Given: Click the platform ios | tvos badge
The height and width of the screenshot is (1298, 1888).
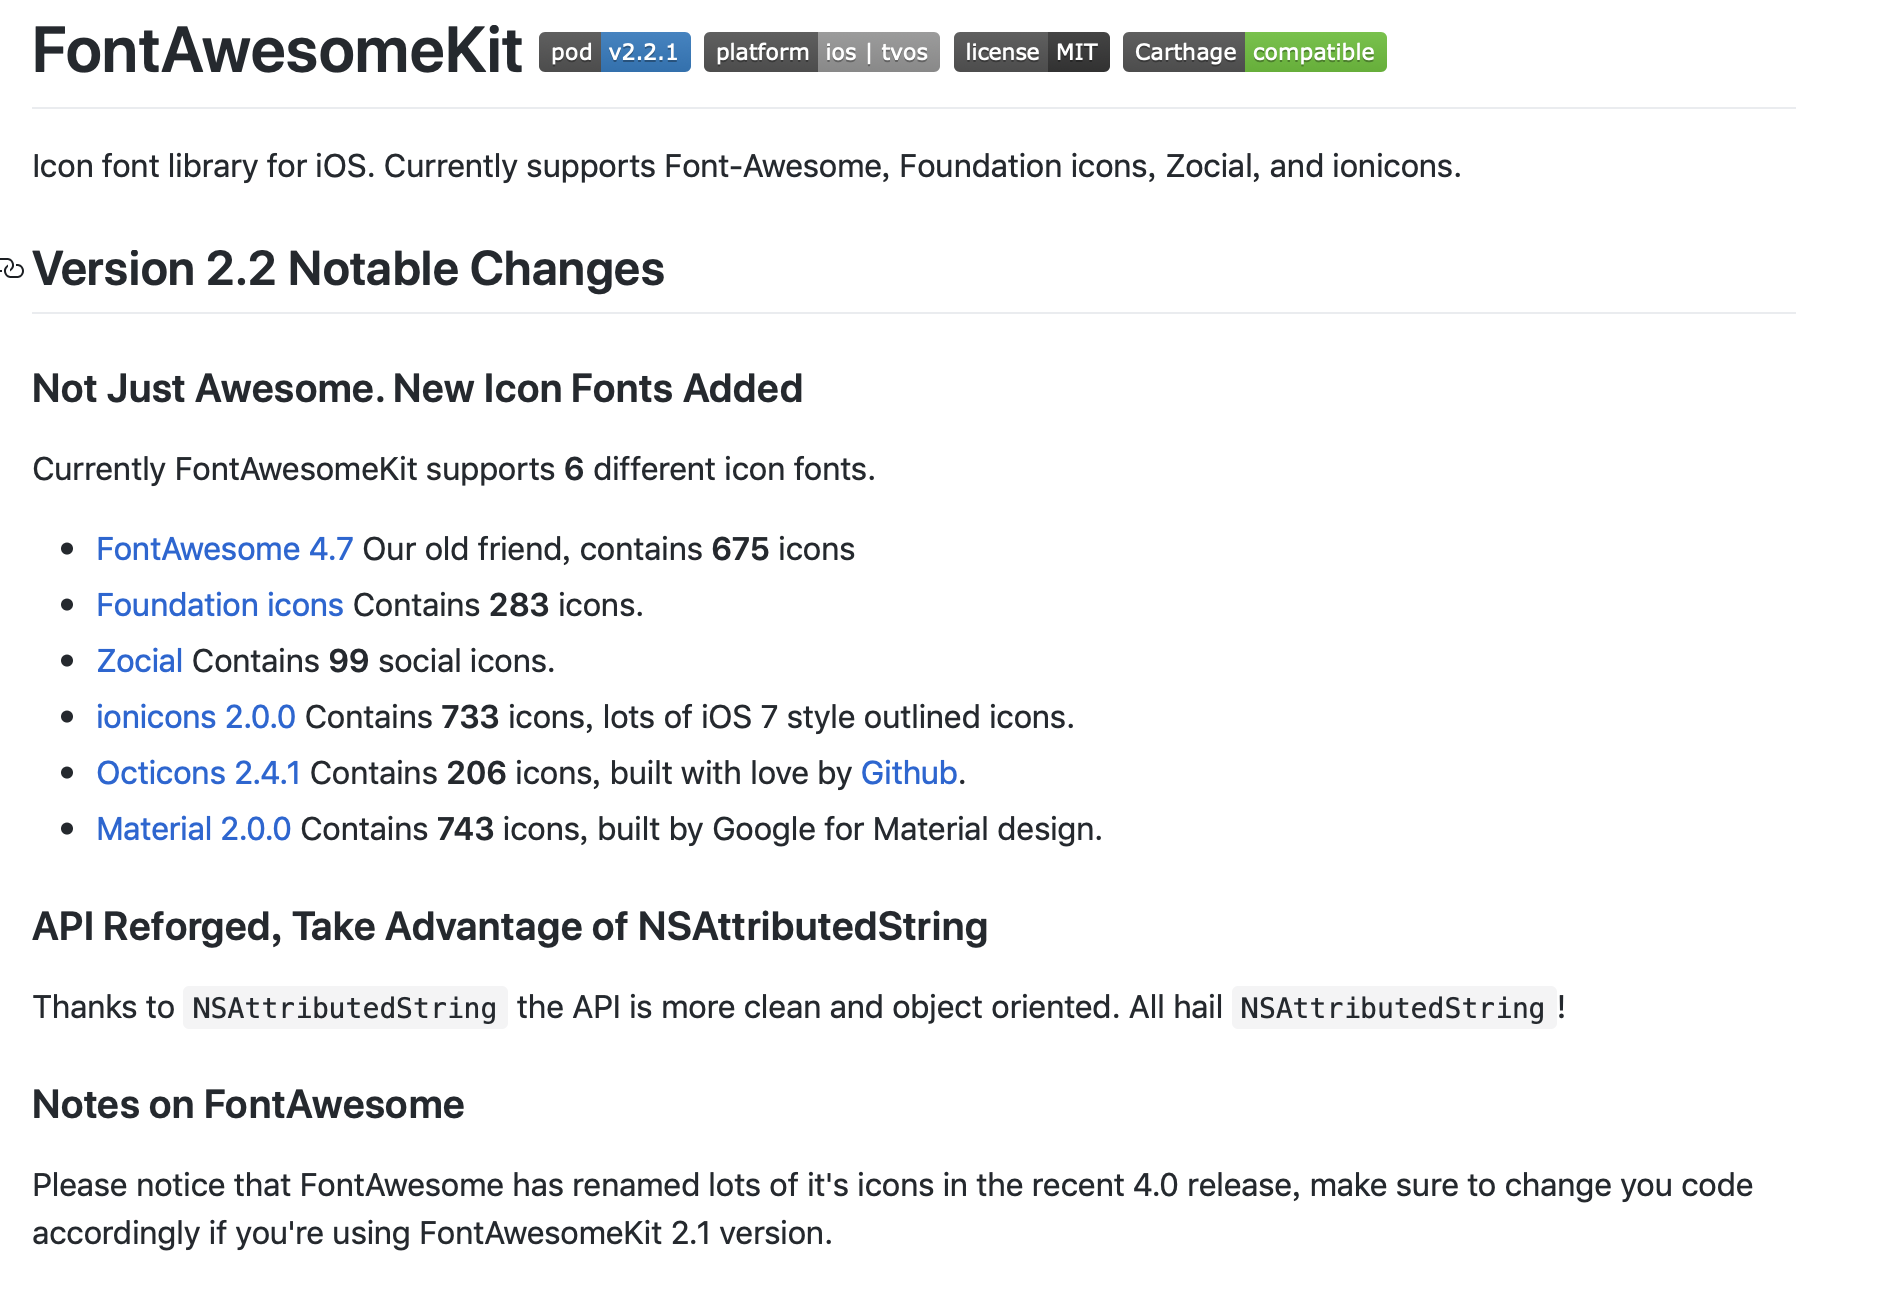Looking at the screenshot, I should 821,52.
